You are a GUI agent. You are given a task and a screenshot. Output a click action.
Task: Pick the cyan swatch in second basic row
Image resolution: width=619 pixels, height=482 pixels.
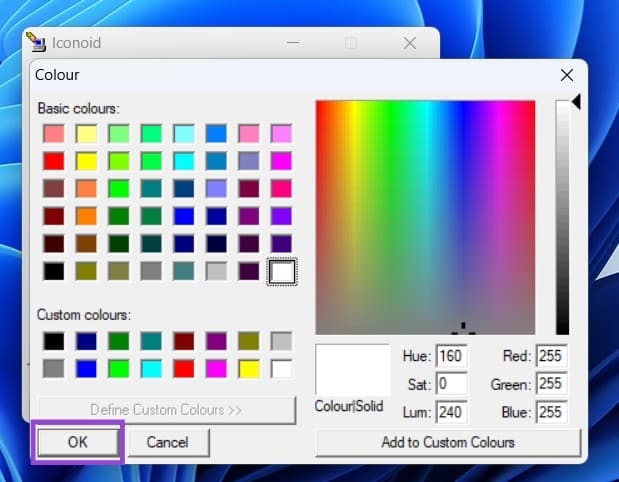pos(184,161)
